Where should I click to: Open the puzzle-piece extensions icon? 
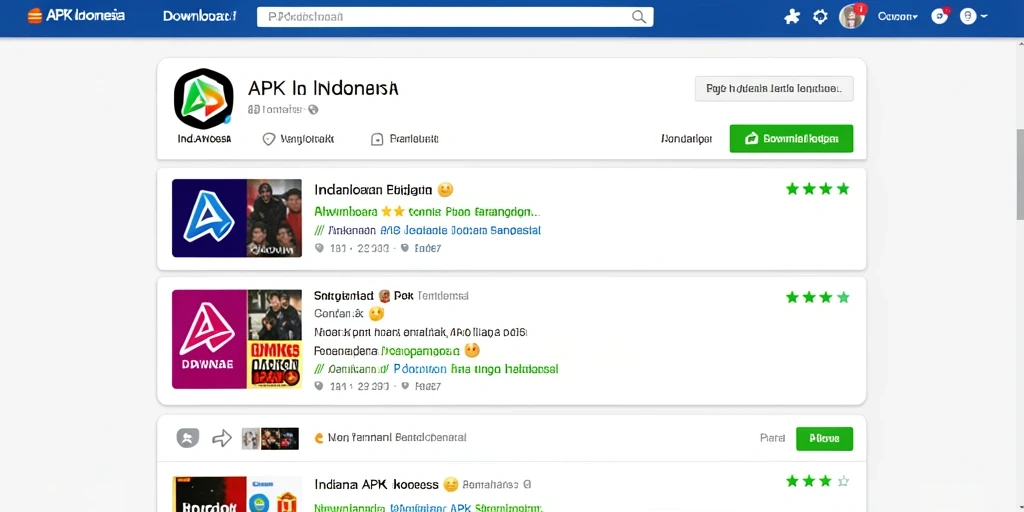pyautogui.click(x=792, y=17)
